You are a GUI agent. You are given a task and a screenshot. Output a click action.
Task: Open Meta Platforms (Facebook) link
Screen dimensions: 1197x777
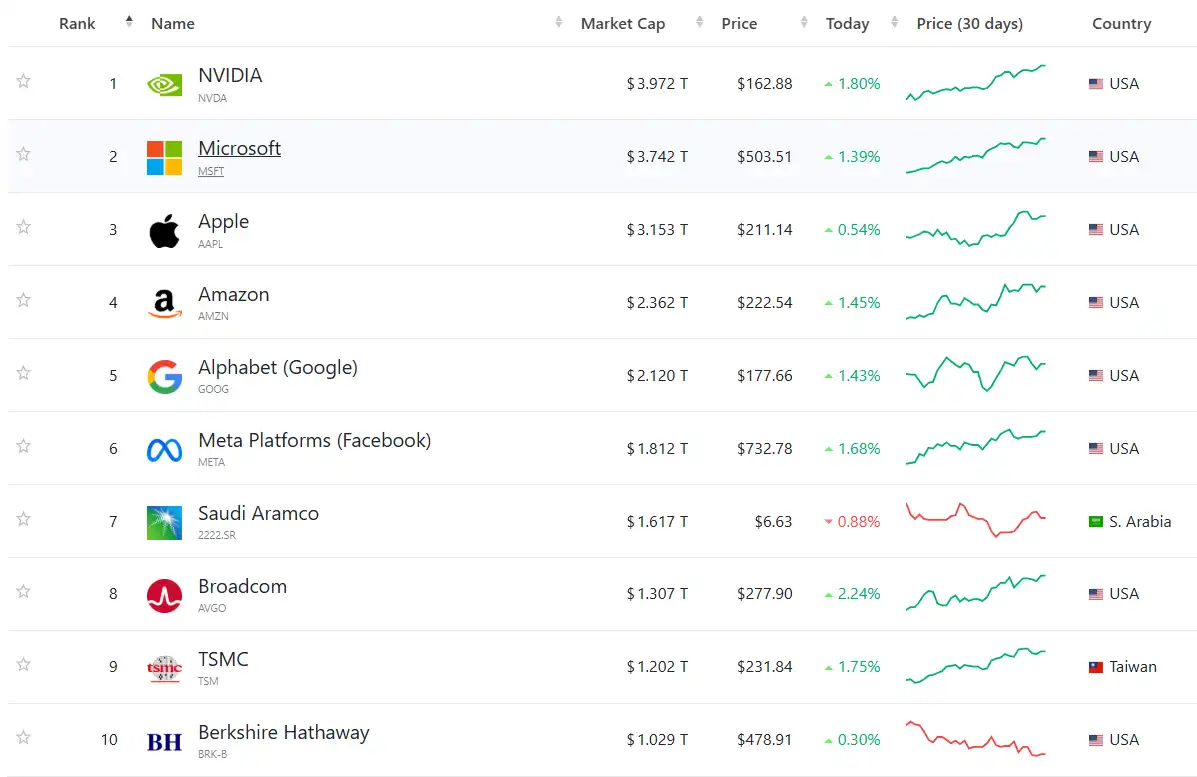315,440
